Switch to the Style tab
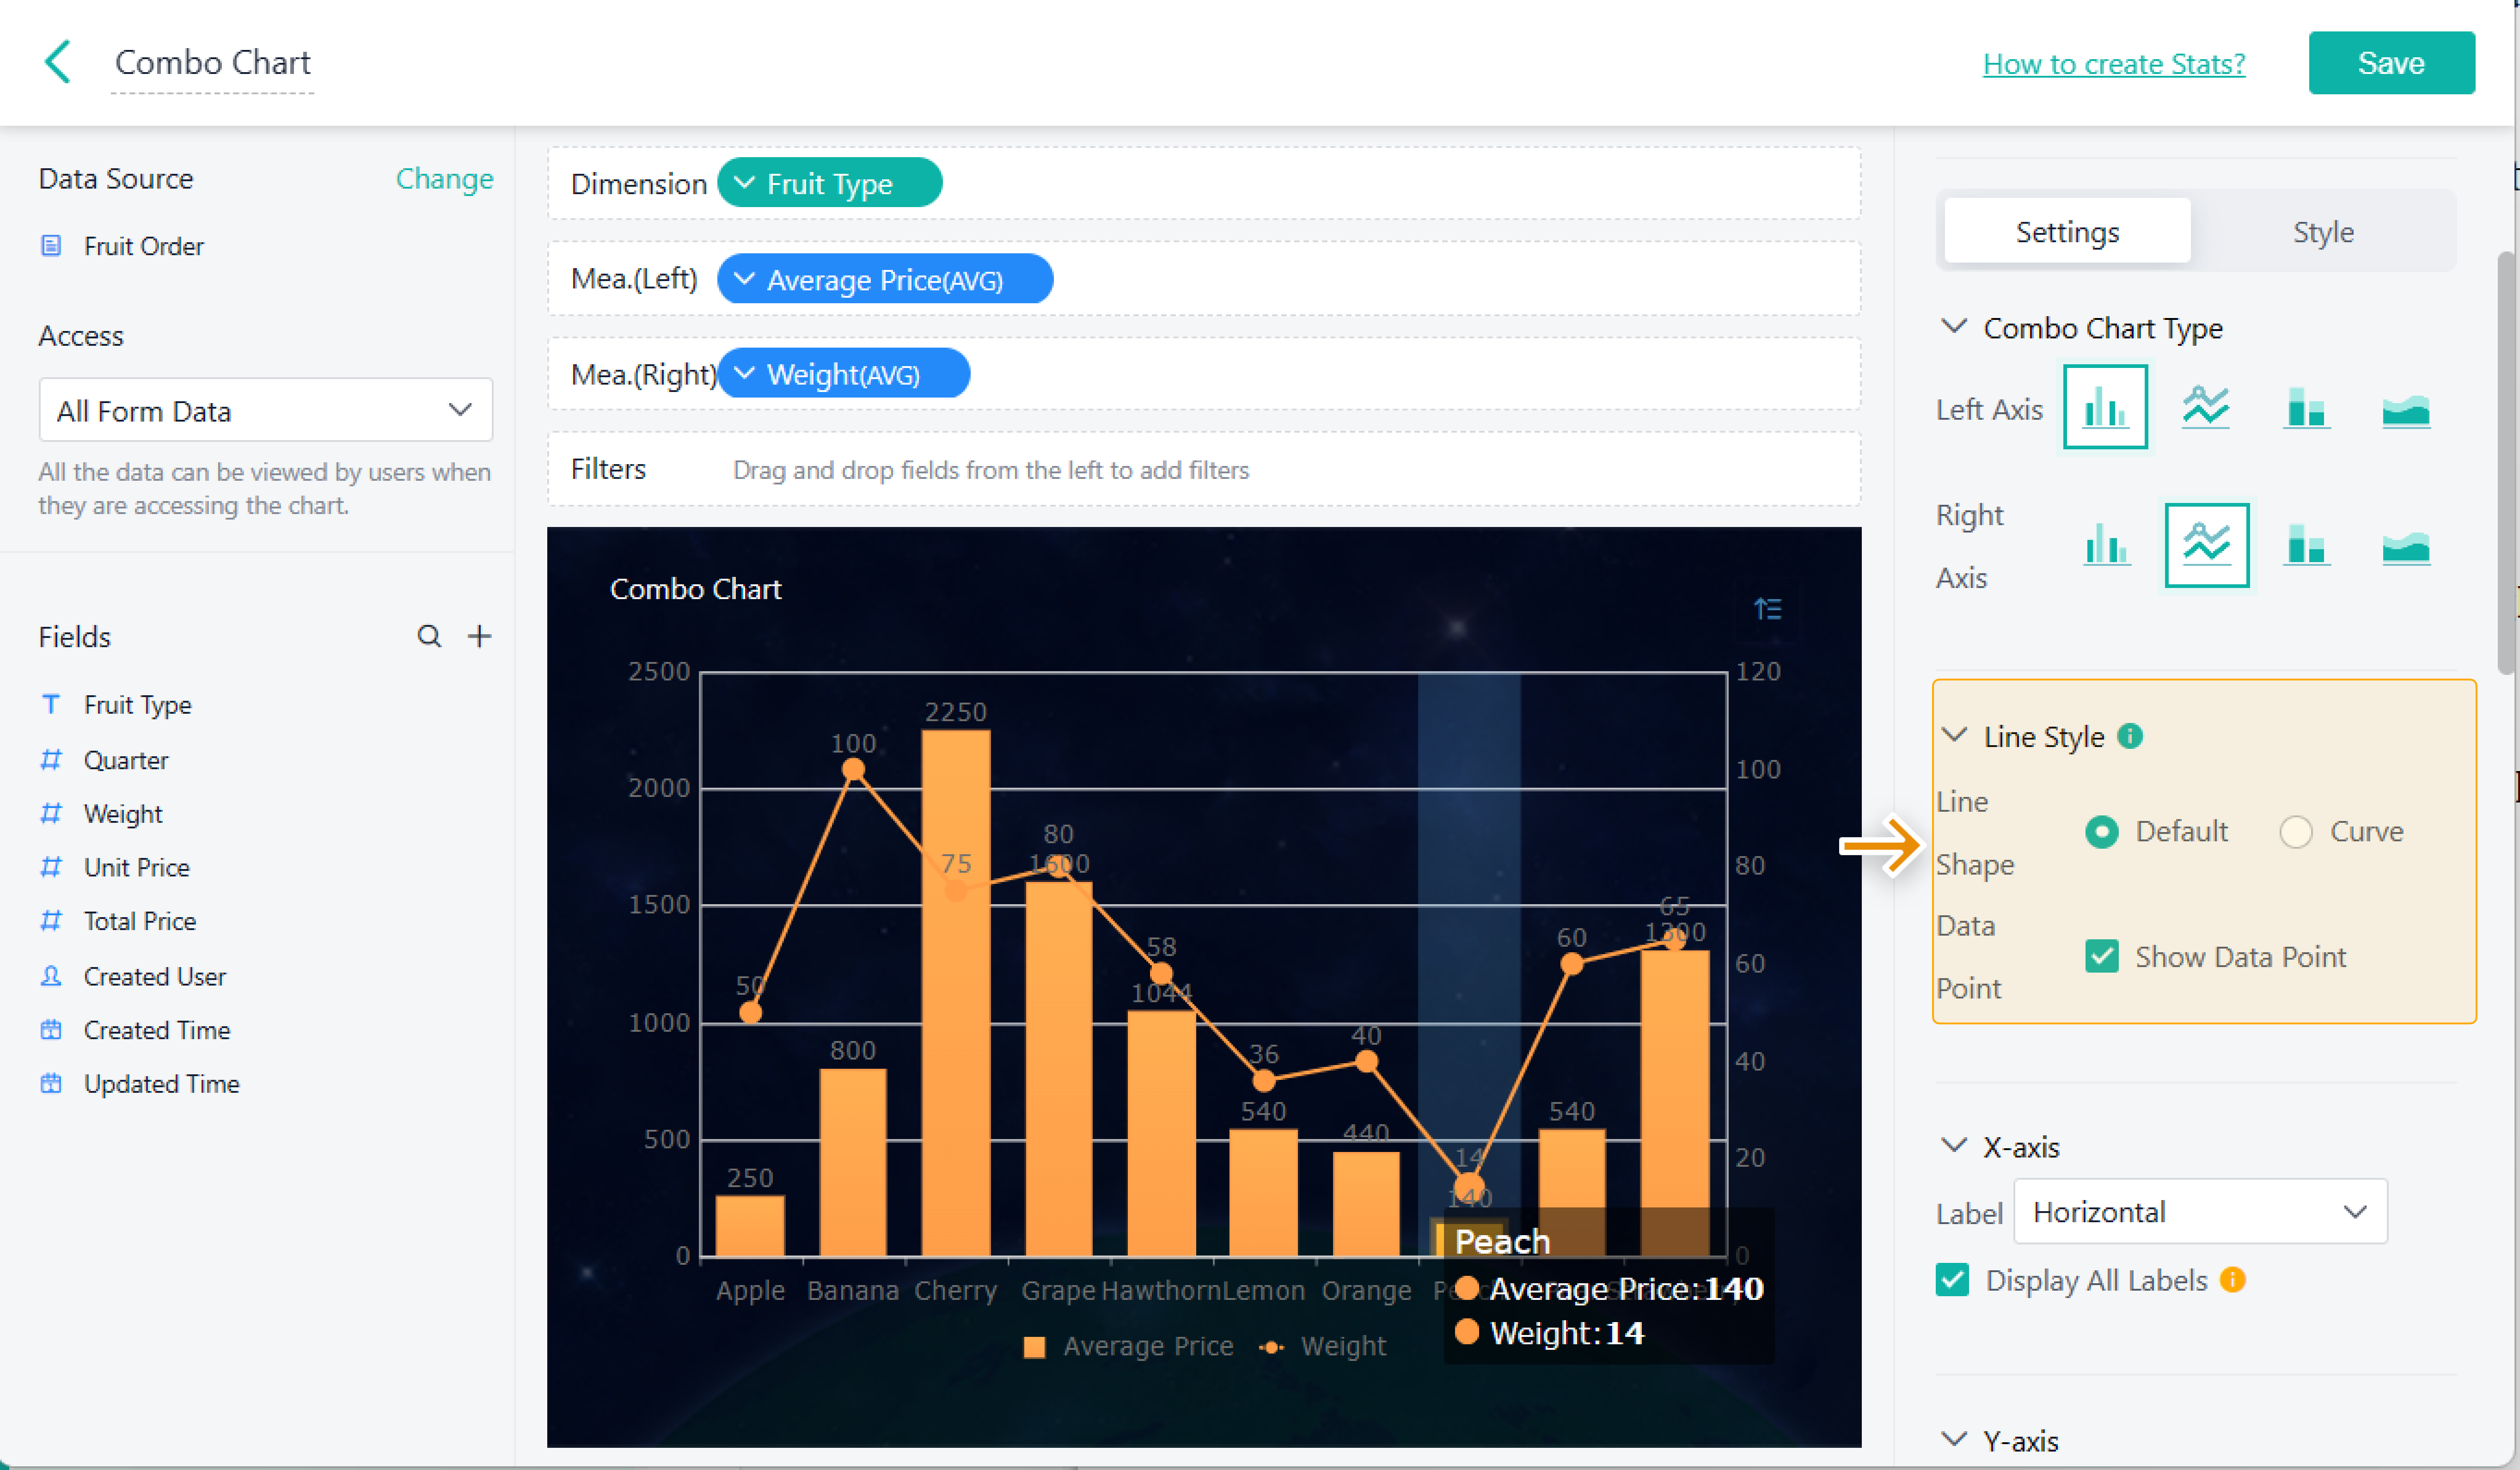Viewport: 2520px width, 1470px height. (2322, 232)
